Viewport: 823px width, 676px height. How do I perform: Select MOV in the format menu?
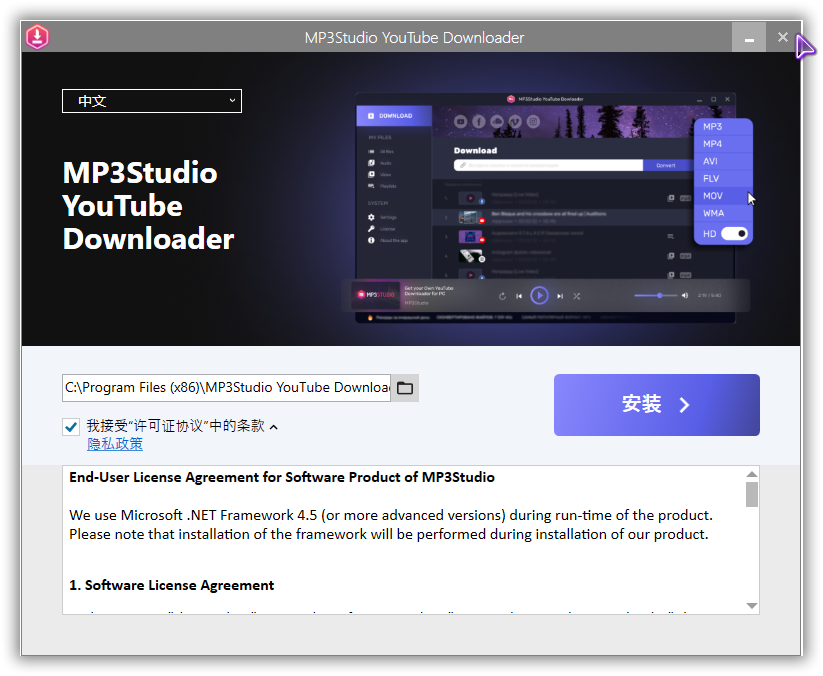tap(713, 196)
